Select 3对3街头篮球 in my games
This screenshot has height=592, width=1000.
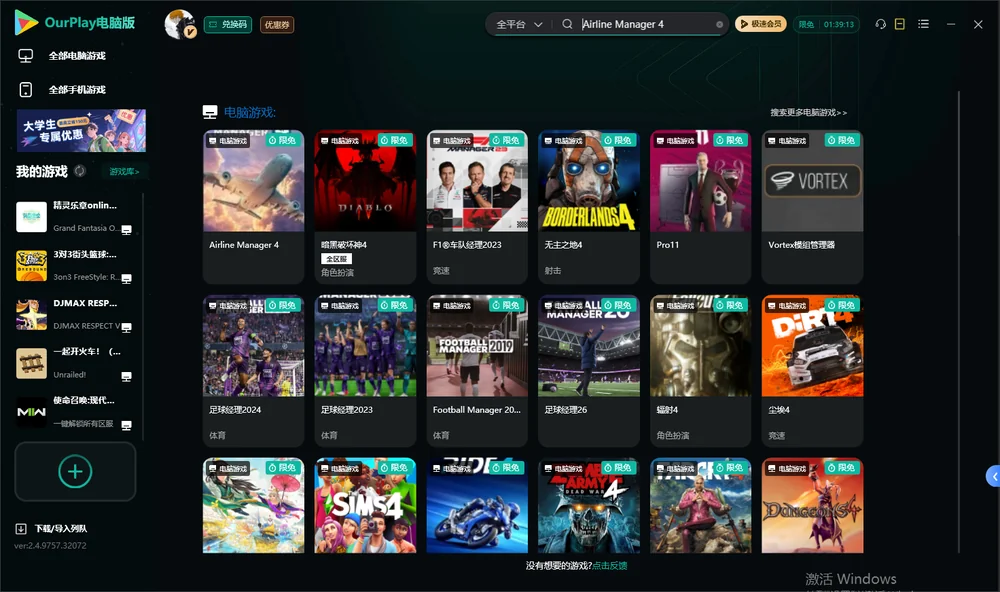pos(75,265)
